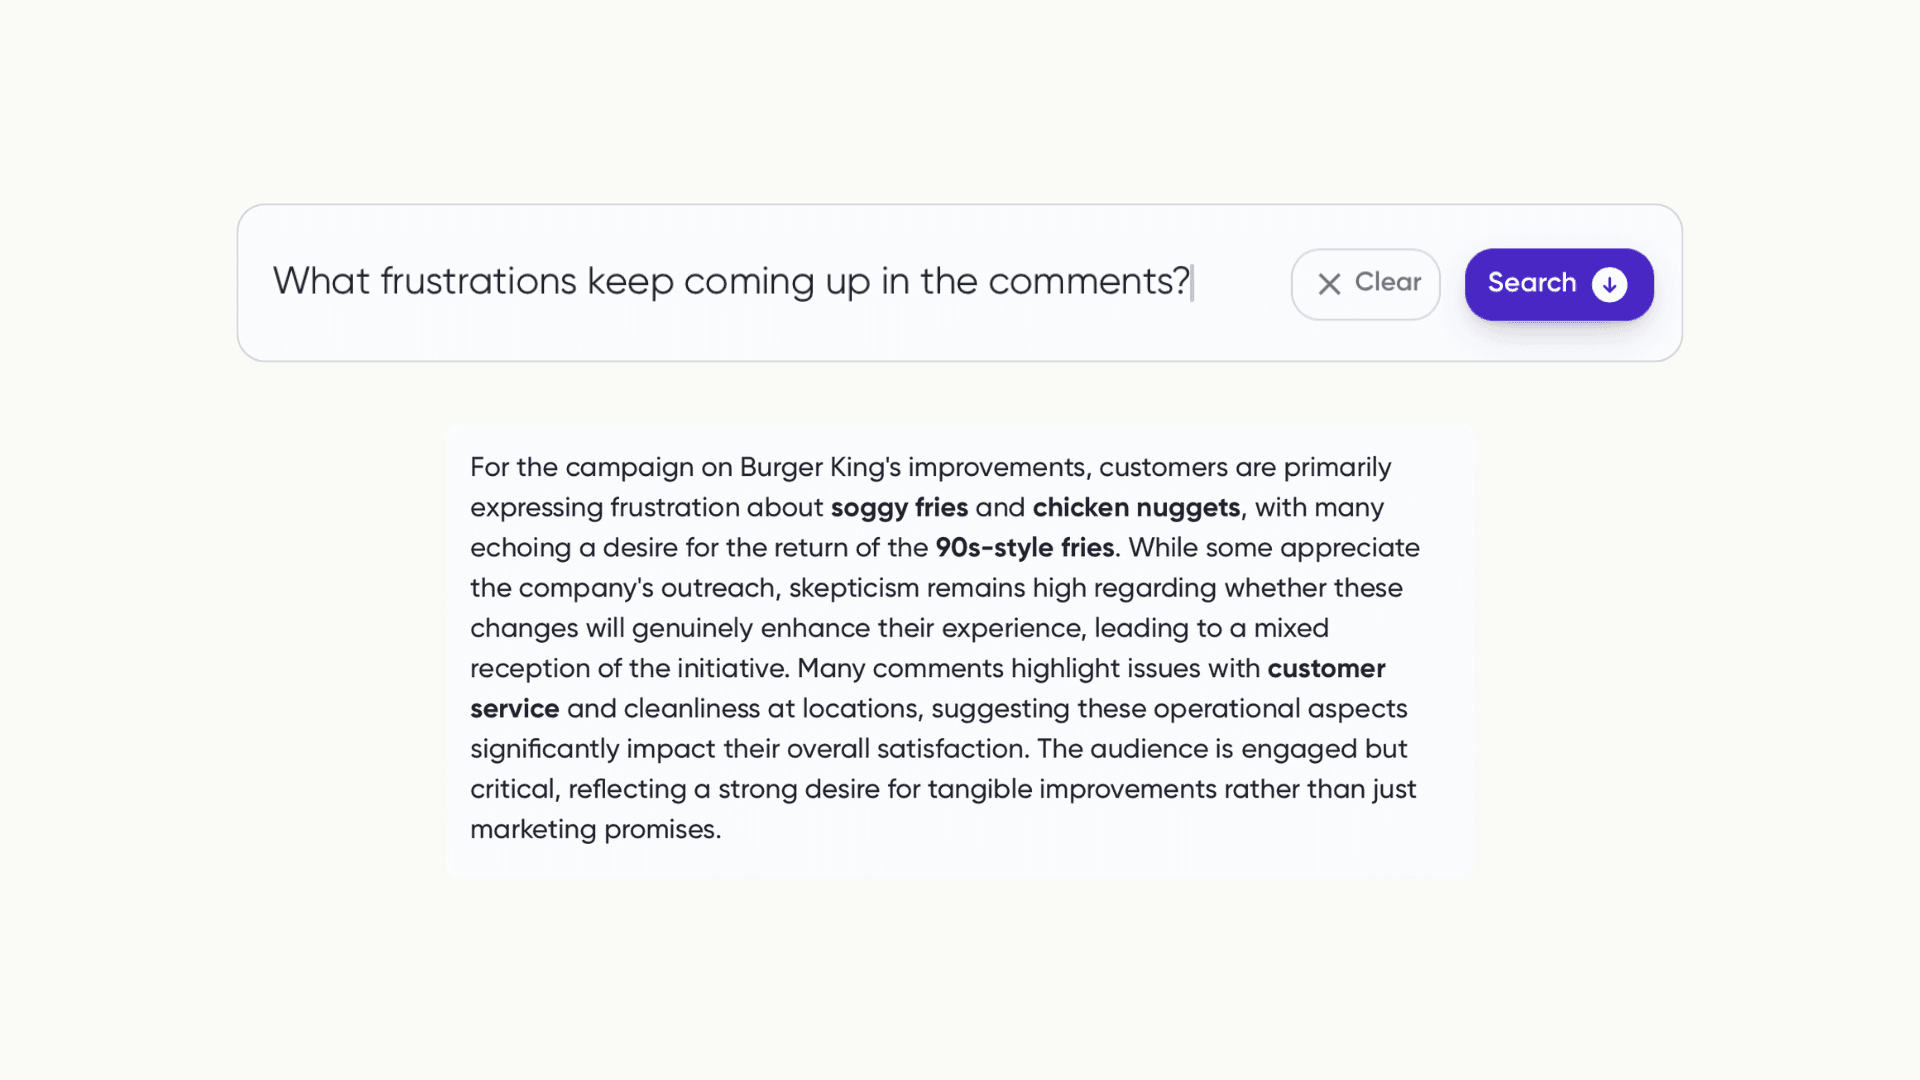Click the purple Search button
1920x1080 pixels.
point(1559,284)
